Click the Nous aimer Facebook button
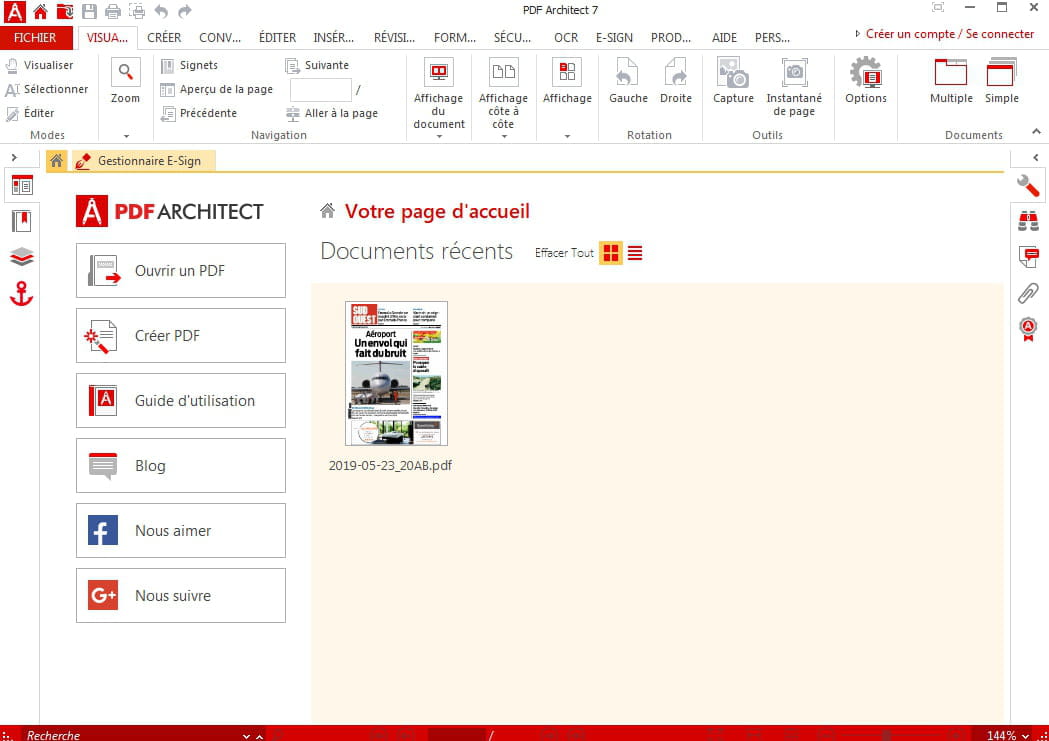Viewport: 1049px width, 741px height. (181, 530)
